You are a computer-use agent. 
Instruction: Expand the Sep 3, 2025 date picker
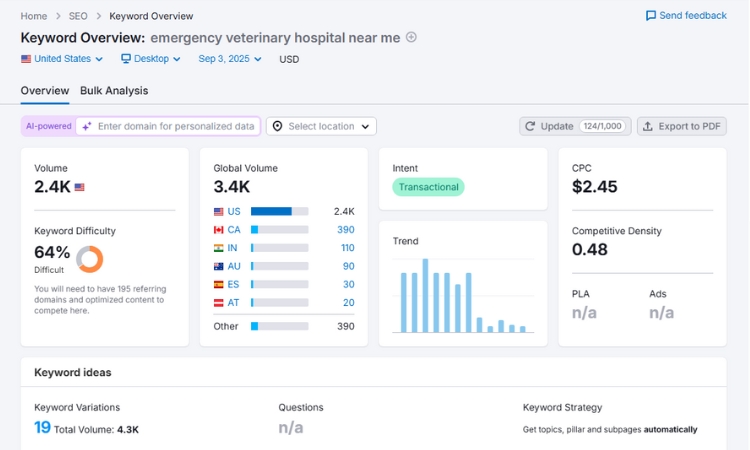click(x=230, y=59)
